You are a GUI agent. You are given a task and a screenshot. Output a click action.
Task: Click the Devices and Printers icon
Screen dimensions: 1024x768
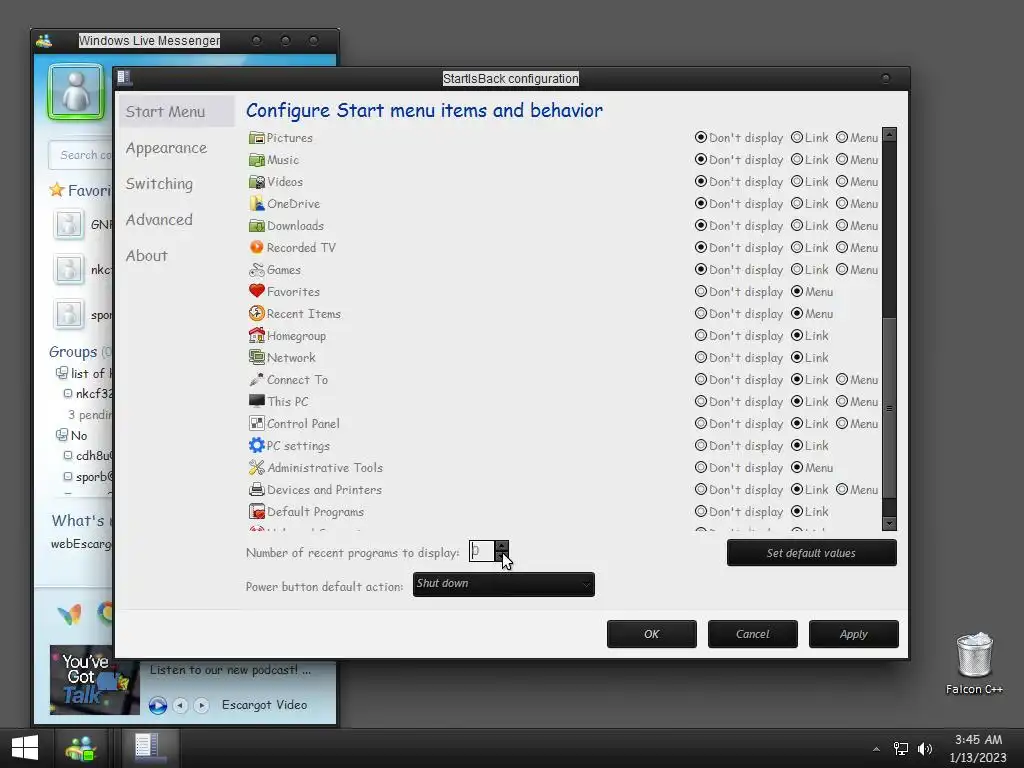[257, 489]
